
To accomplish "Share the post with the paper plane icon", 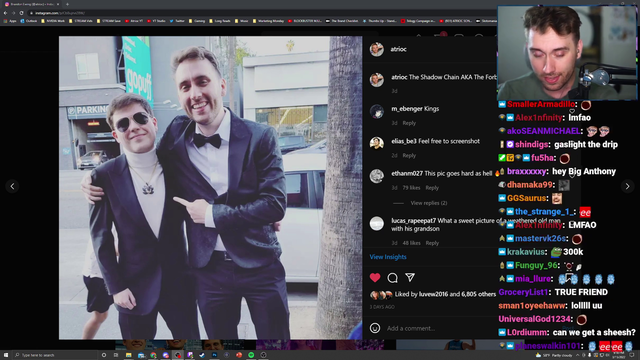I will (410, 278).
